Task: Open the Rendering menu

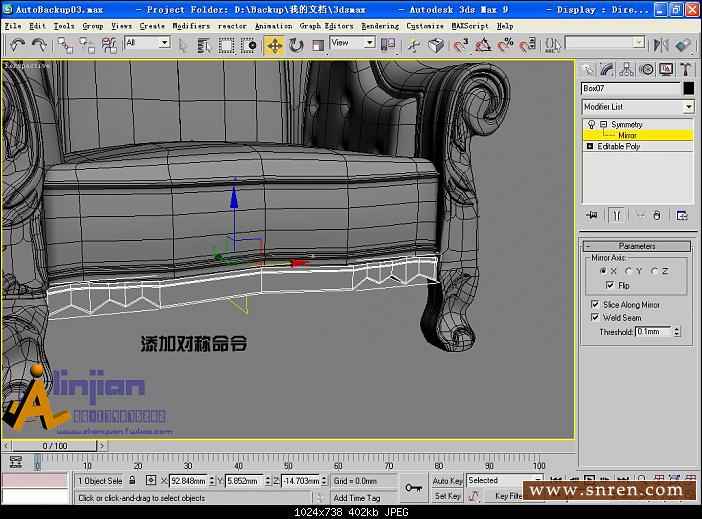Action: click(379, 26)
